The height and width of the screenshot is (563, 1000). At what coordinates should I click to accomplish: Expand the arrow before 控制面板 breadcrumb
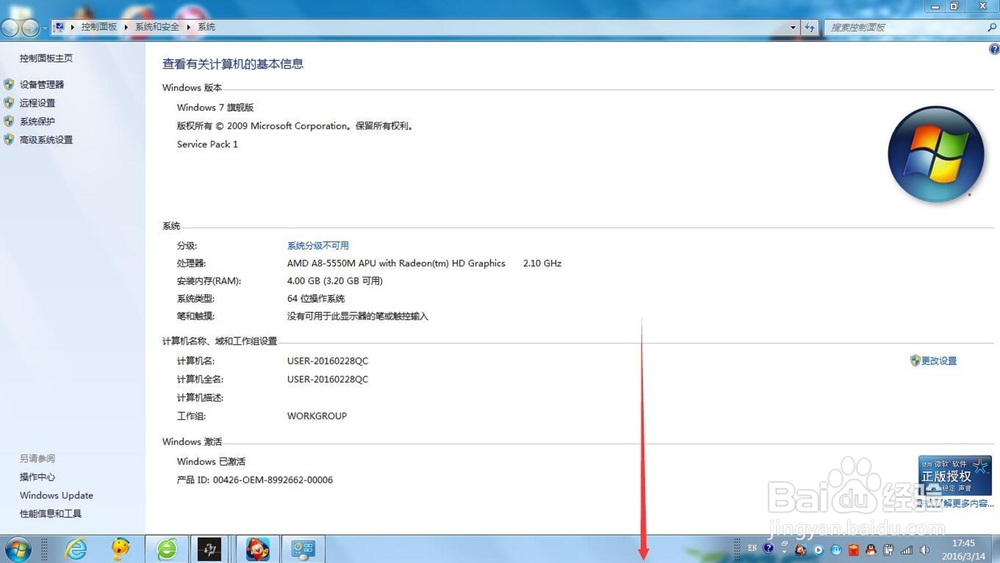[72, 27]
